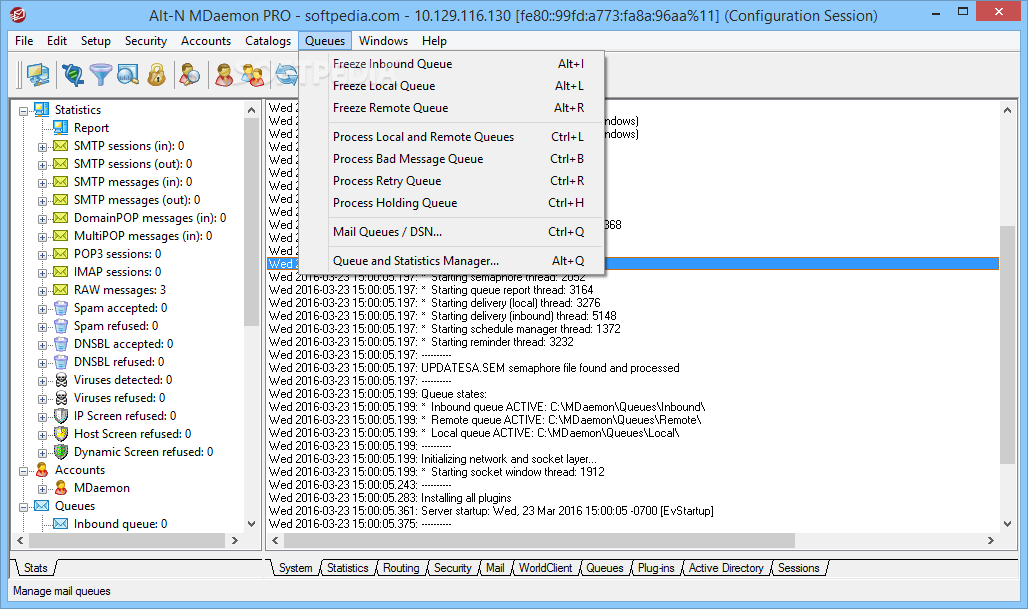Expand the SMTP messages (in) node
This screenshot has height=609, width=1028.
click(x=43, y=183)
